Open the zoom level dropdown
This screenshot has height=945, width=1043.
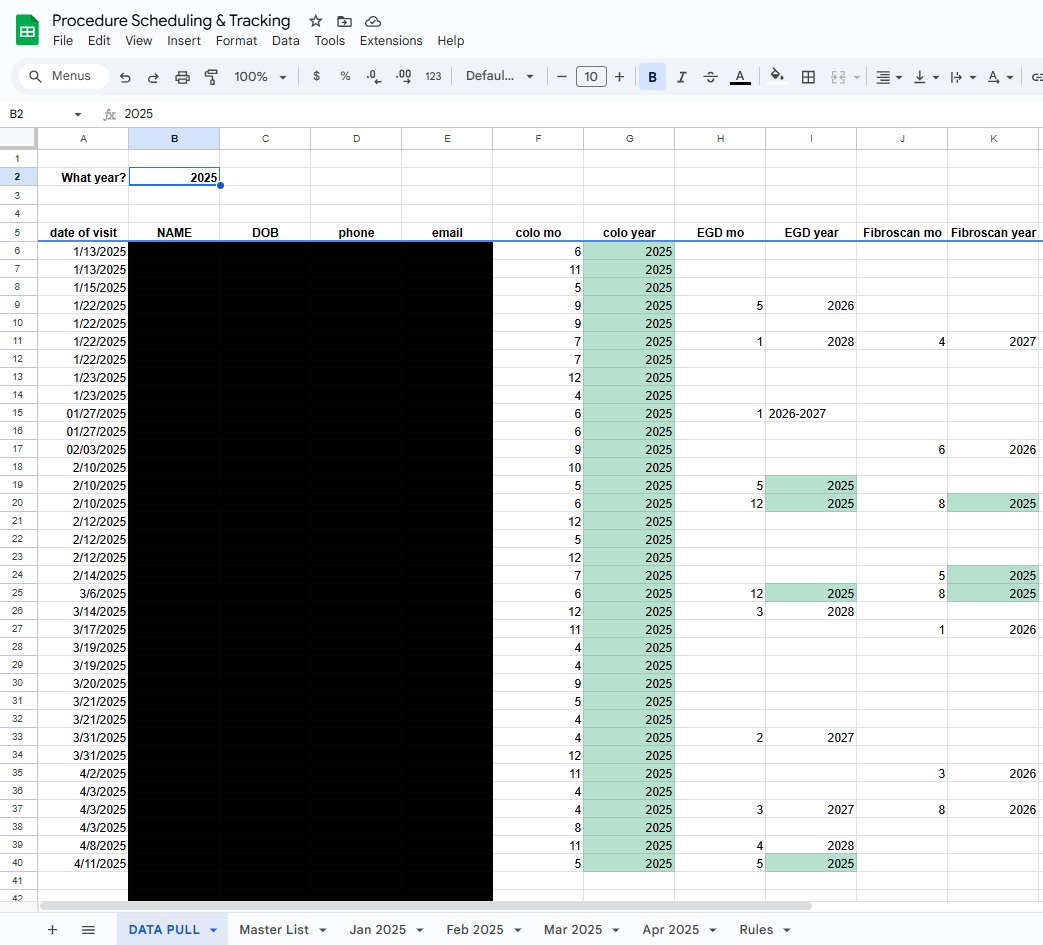click(x=260, y=77)
